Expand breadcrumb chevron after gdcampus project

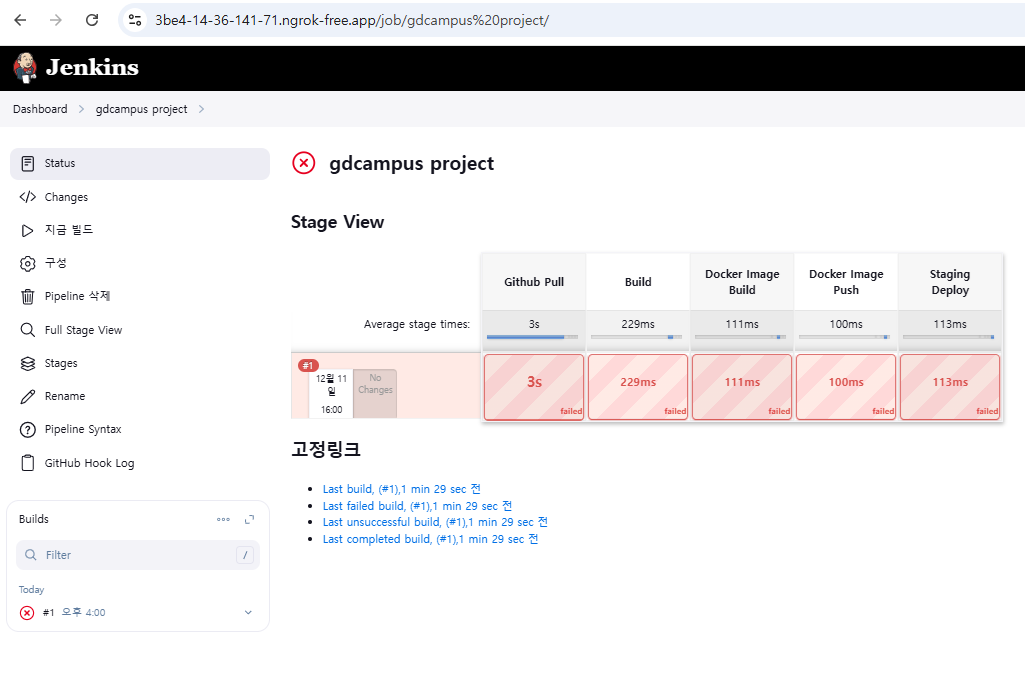(x=201, y=109)
